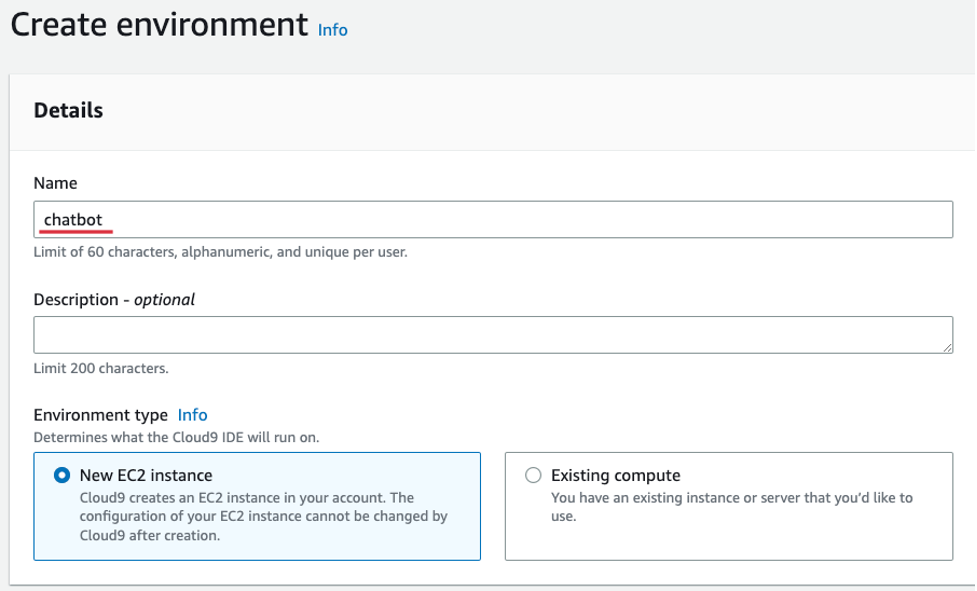Click the word chatbot in the Name field
Image resolution: width=977 pixels, height=591 pixels.
coord(73,220)
